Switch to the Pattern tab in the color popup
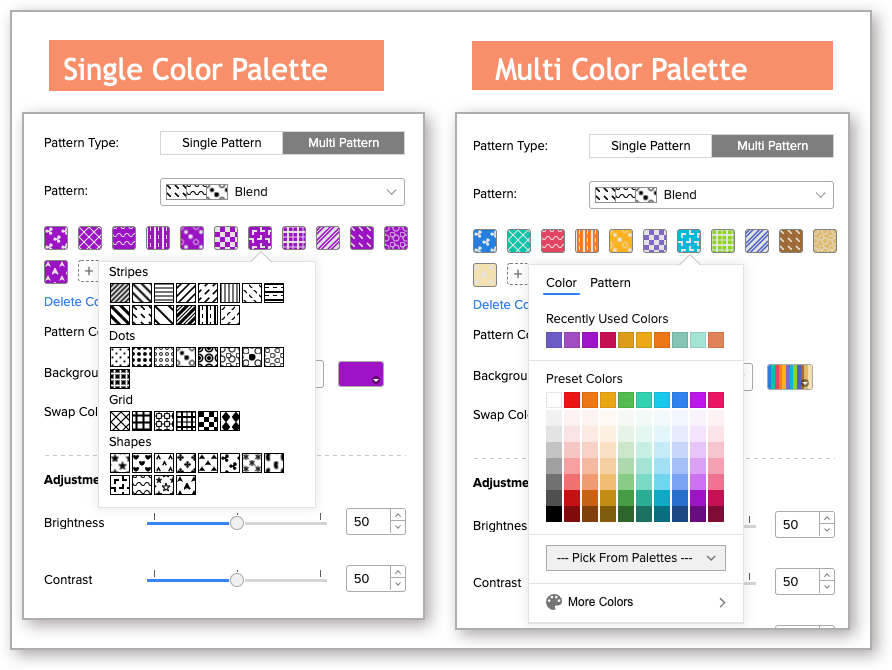Screen dimensions: 892x670 click(x=611, y=283)
